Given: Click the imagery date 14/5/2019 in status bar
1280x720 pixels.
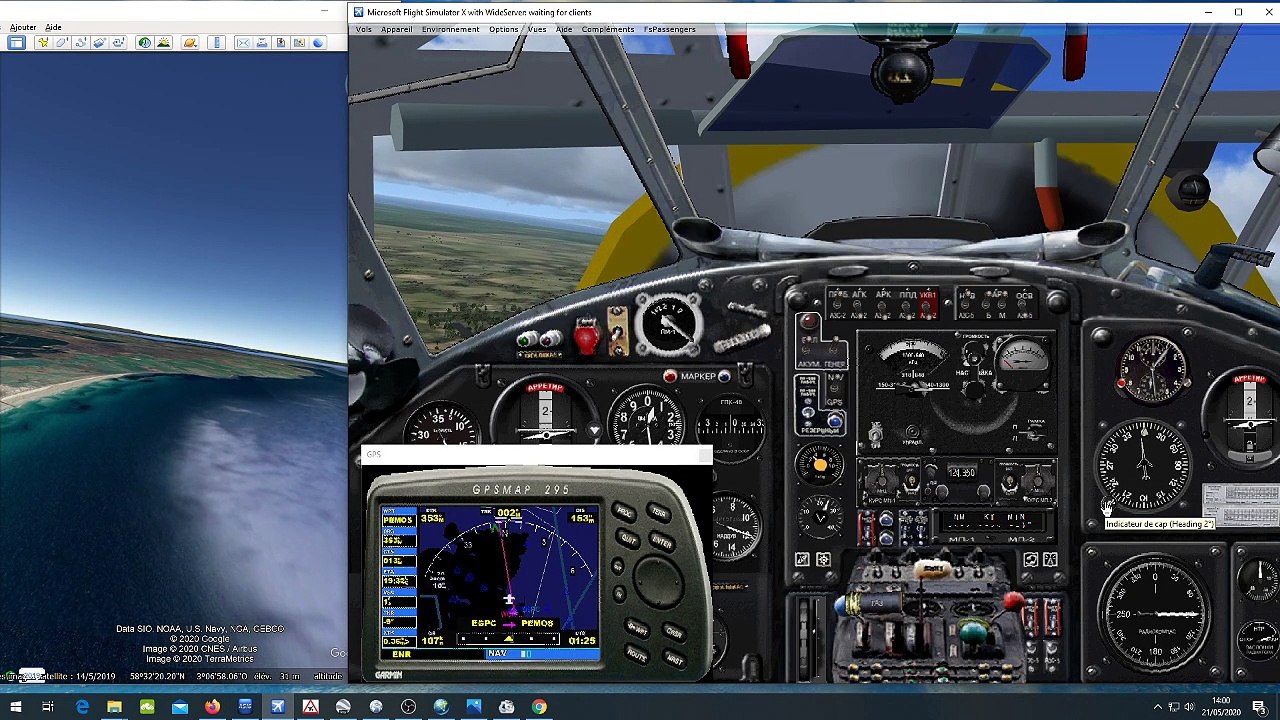Looking at the screenshot, I should point(95,677).
